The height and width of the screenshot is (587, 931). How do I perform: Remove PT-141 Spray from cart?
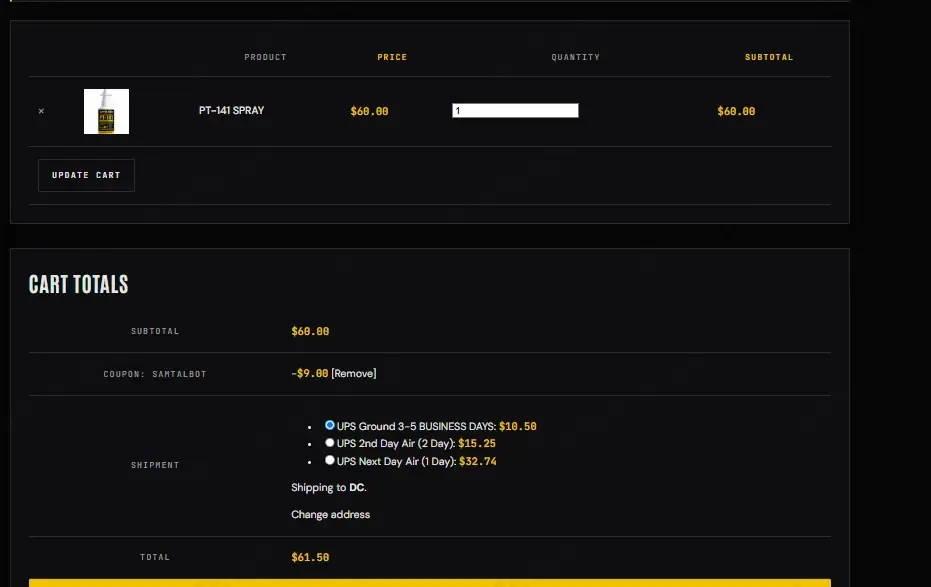pos(41,111)
